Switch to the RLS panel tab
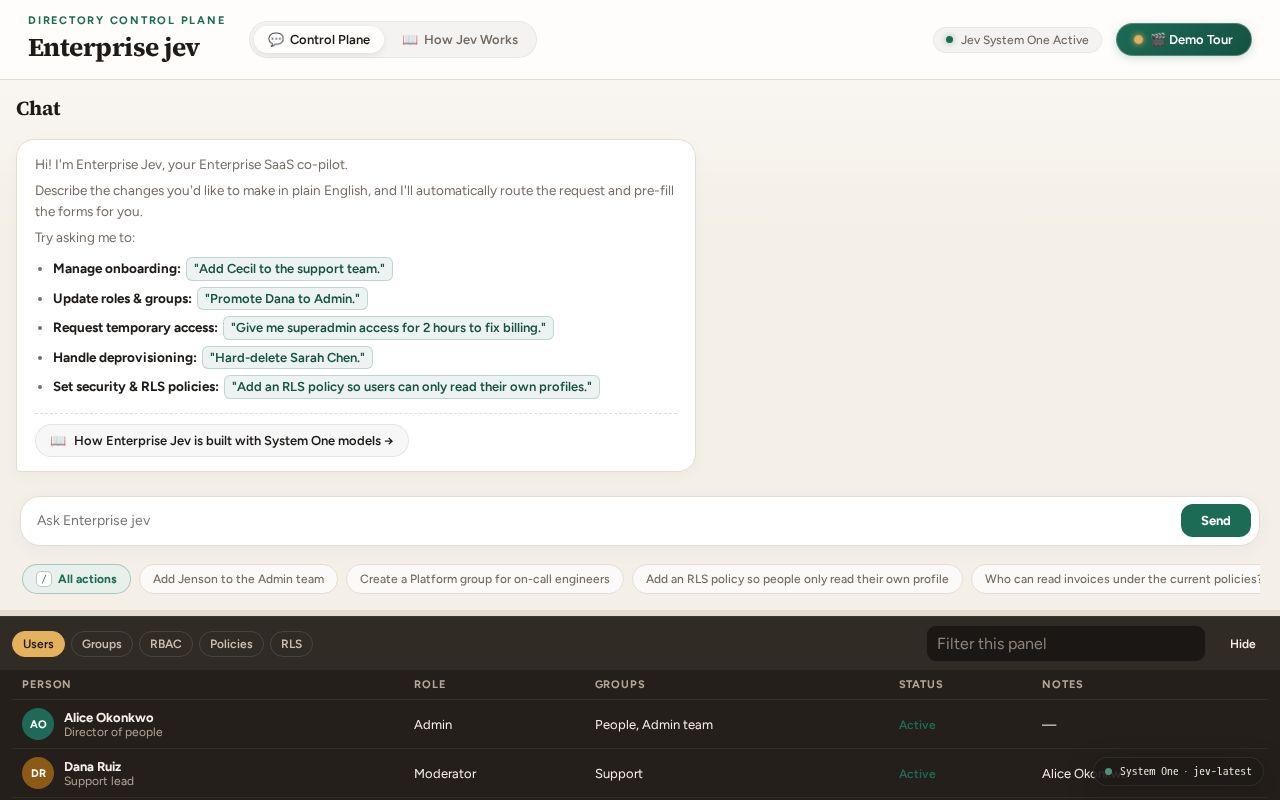 click(x=291, y=644)
